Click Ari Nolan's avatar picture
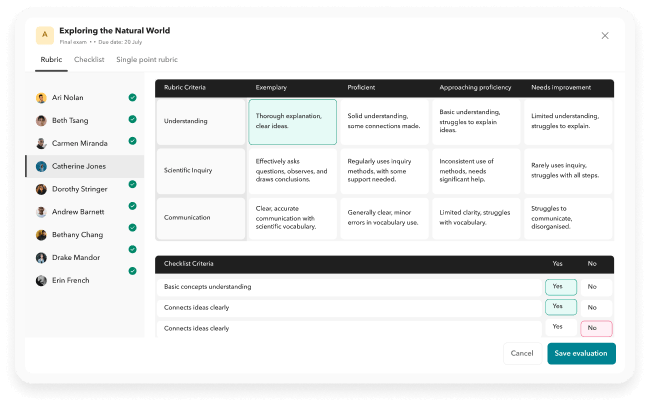 (x=41, y=98)
